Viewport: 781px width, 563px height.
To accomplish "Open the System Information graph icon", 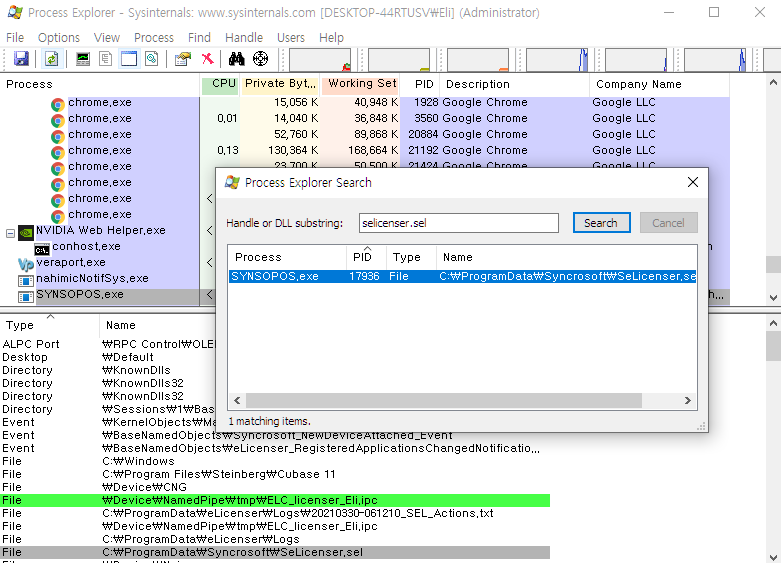I will (x=83, y=59).
